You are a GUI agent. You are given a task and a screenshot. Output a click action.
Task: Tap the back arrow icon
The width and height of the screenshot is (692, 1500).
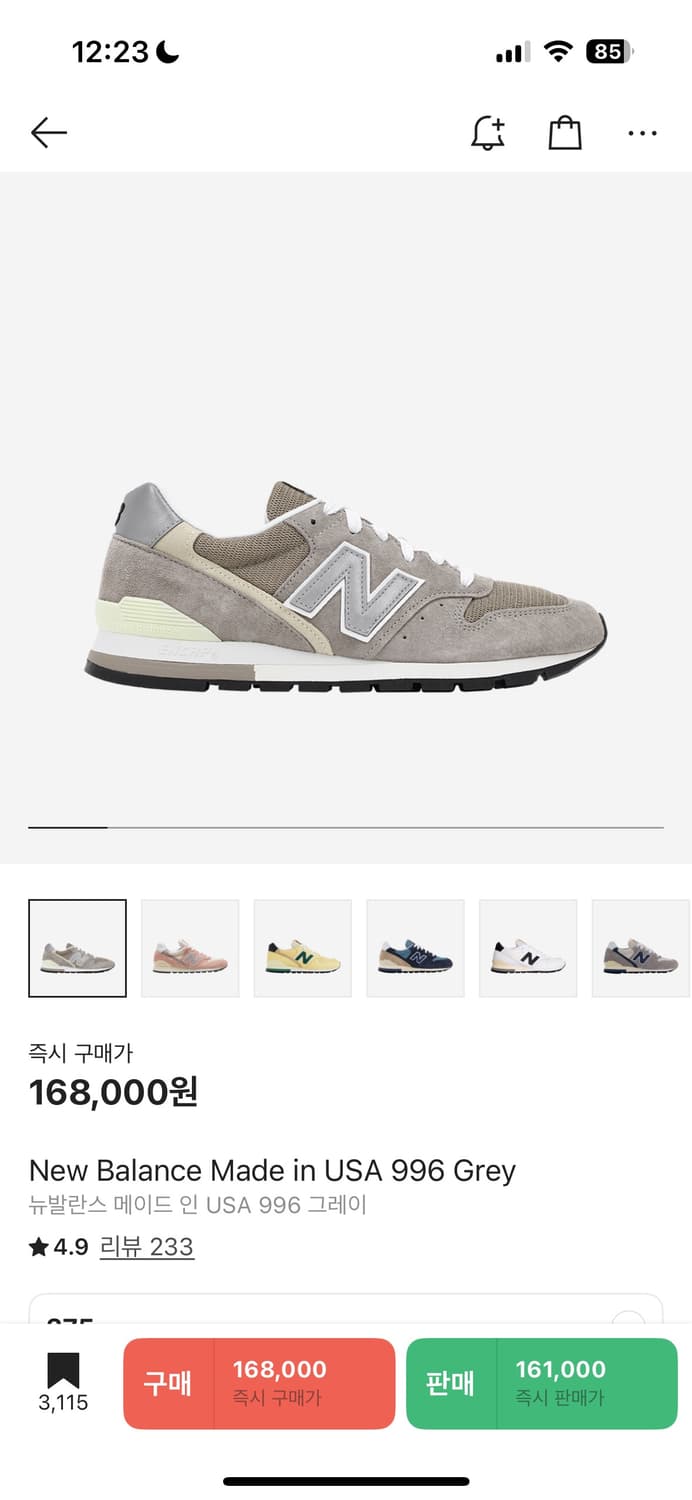point(48,132)
